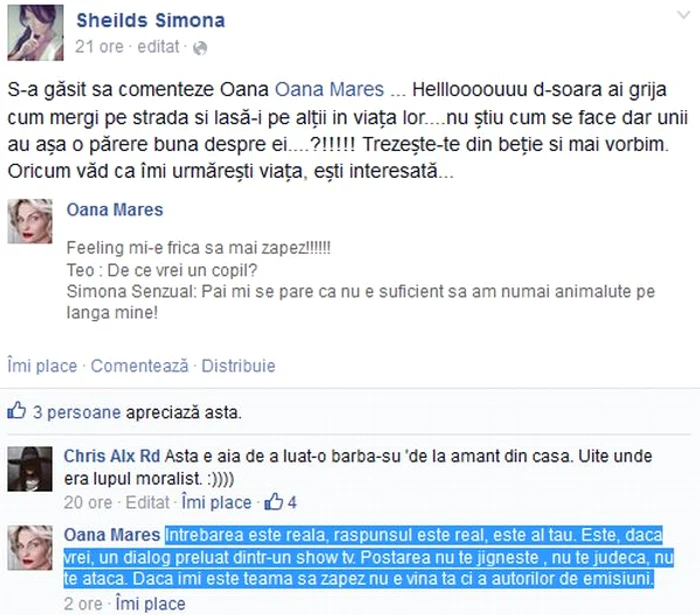Open Oana Mares name in shared post
This screenshot has height=615, width=700.
pyautogui.click(x=115, y=210)
